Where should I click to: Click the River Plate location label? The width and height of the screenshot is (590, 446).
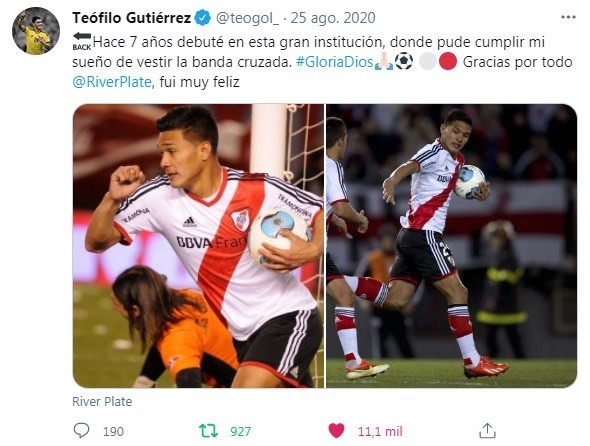pos(102,402)
